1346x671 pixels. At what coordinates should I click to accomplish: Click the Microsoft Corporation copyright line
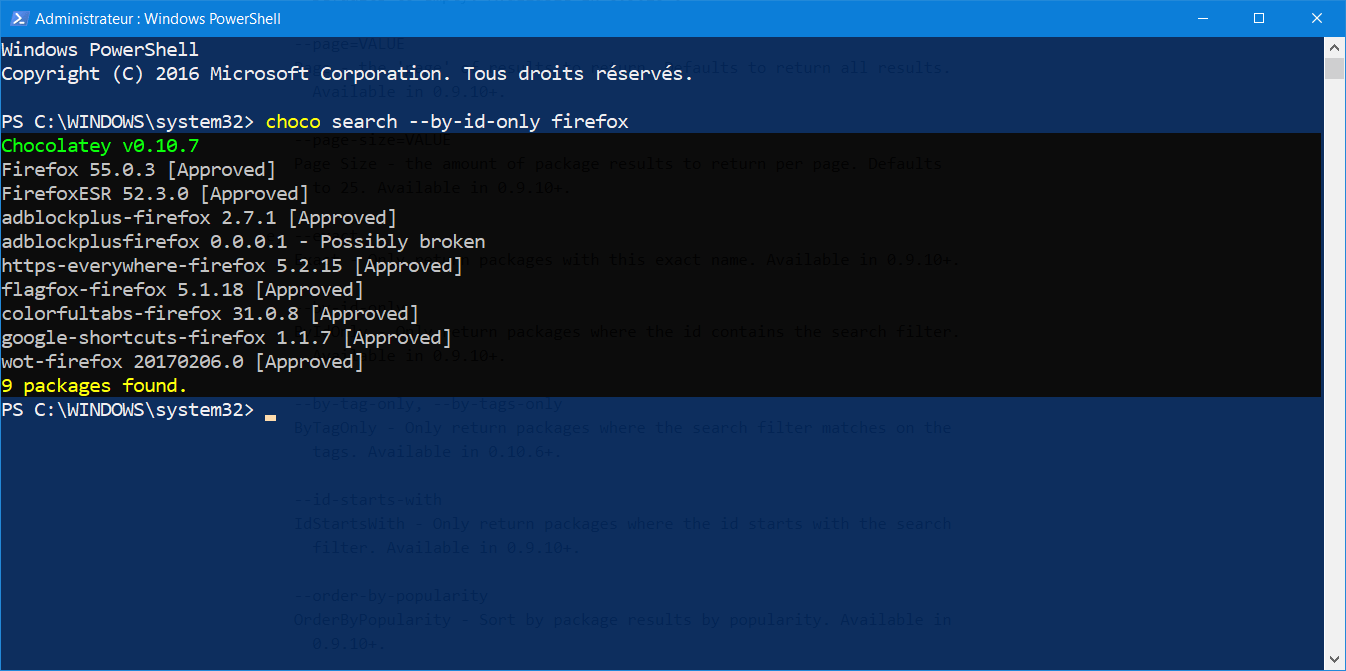click(x=347, y=74)
